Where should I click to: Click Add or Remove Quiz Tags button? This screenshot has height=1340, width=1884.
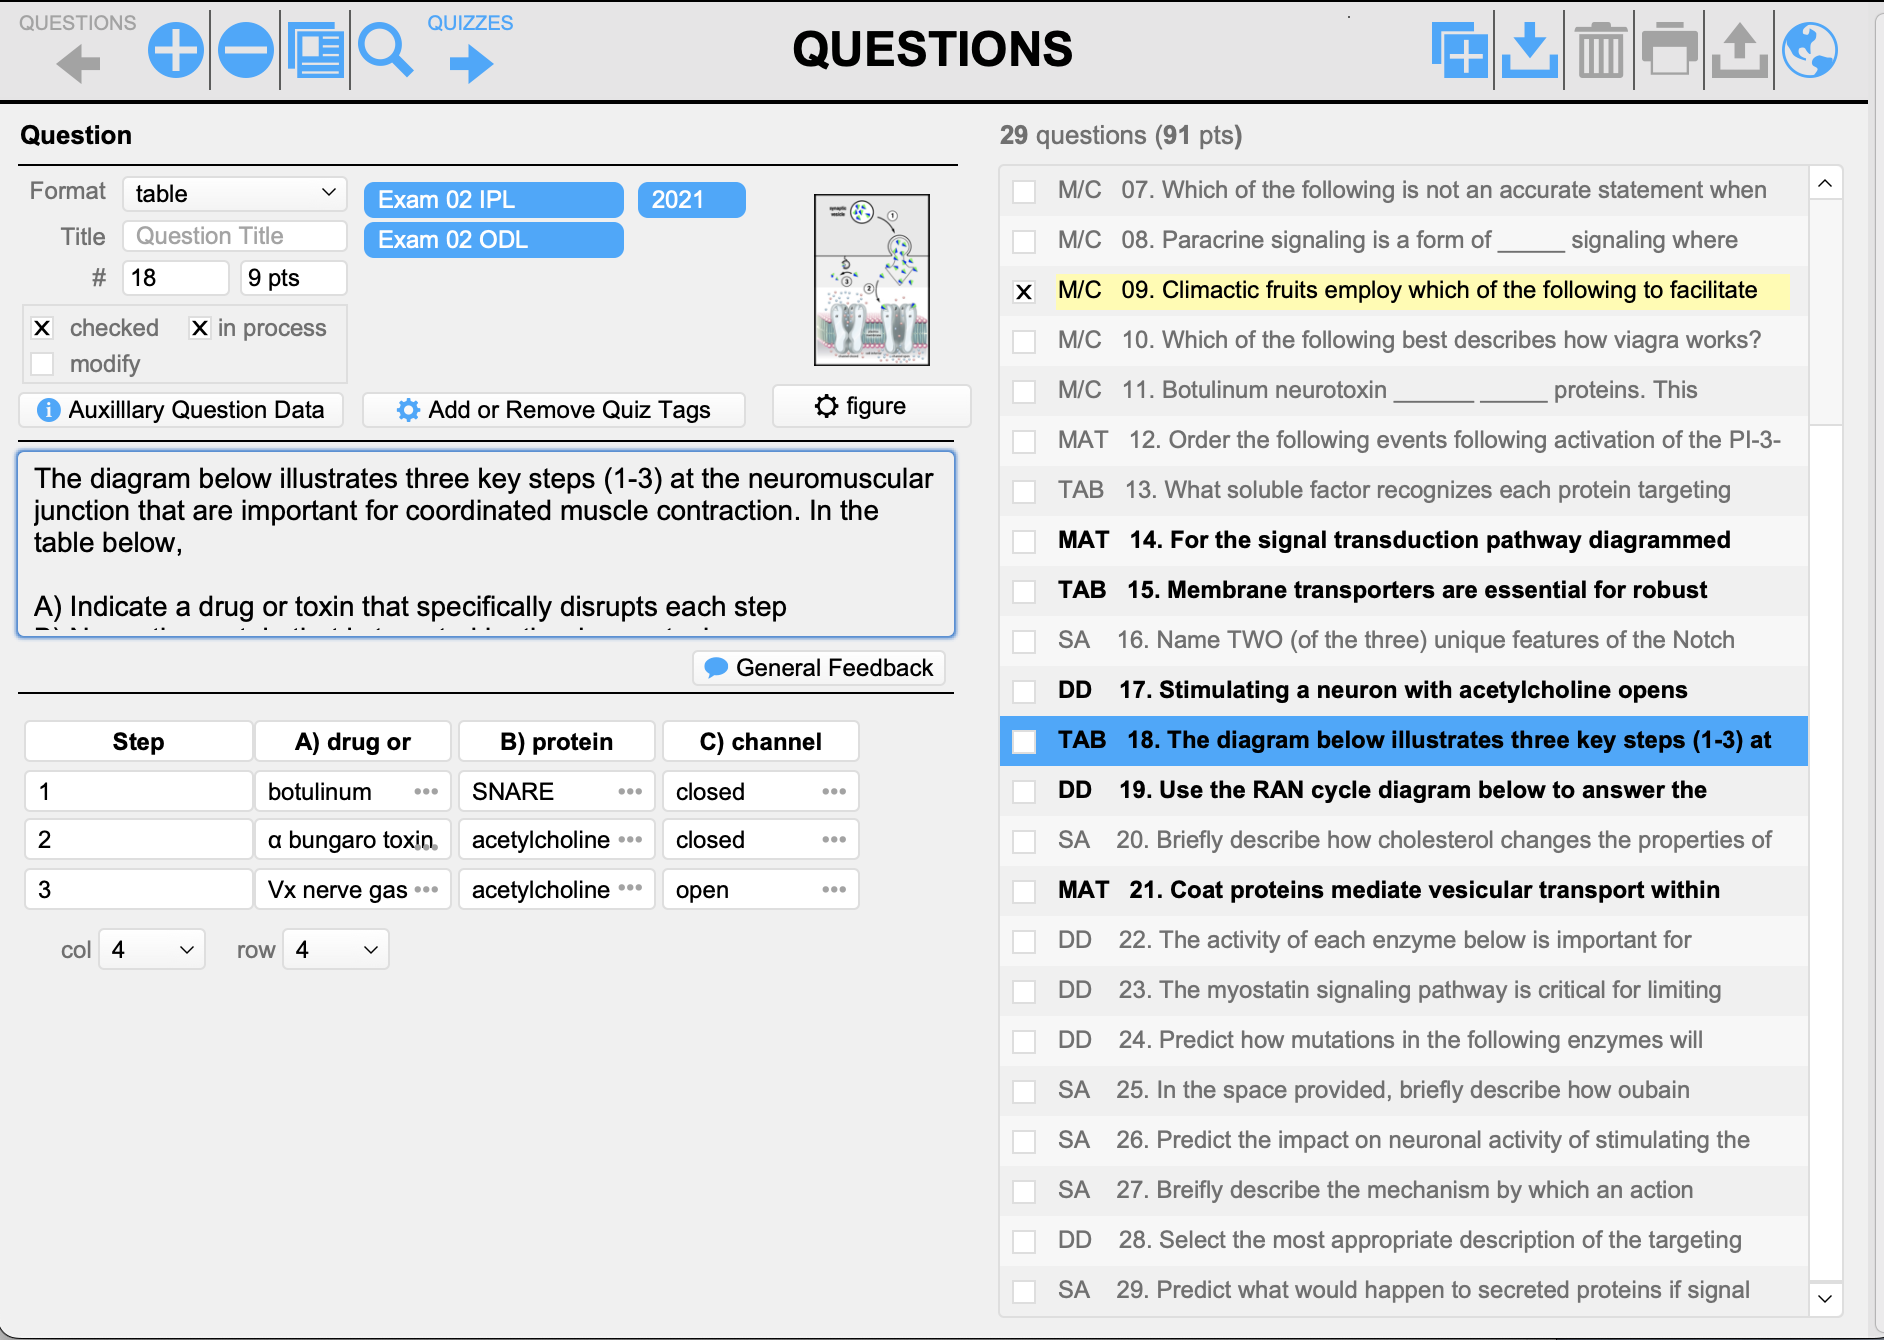coord(554,410)
